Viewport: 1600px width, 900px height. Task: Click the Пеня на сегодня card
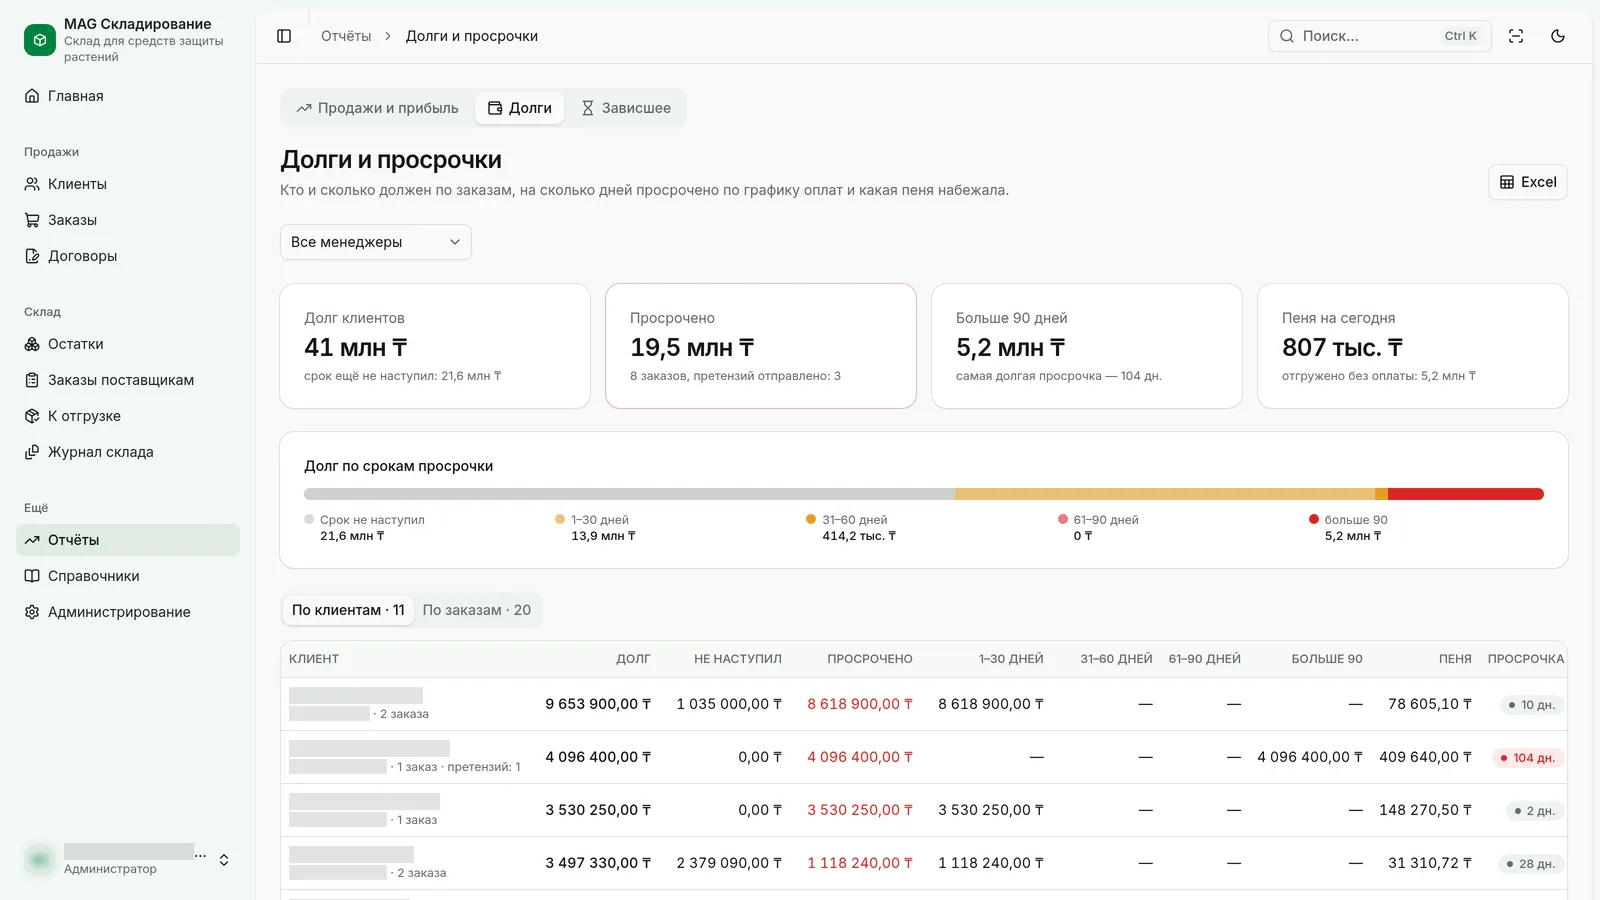[1413, 346]
